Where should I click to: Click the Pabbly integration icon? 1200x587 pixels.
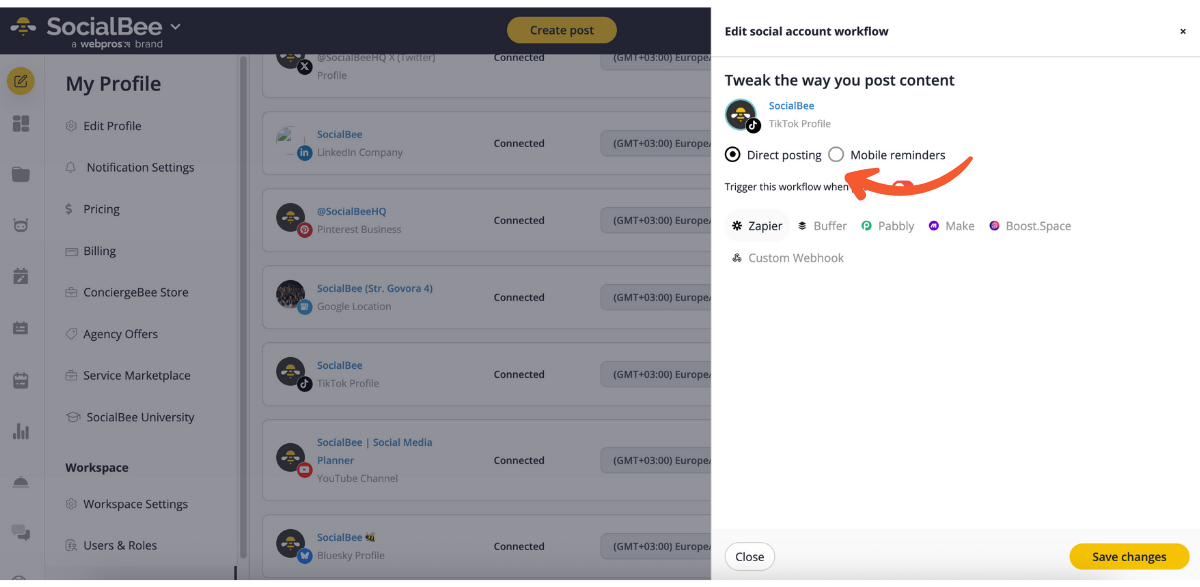click(x=867, y=226)
